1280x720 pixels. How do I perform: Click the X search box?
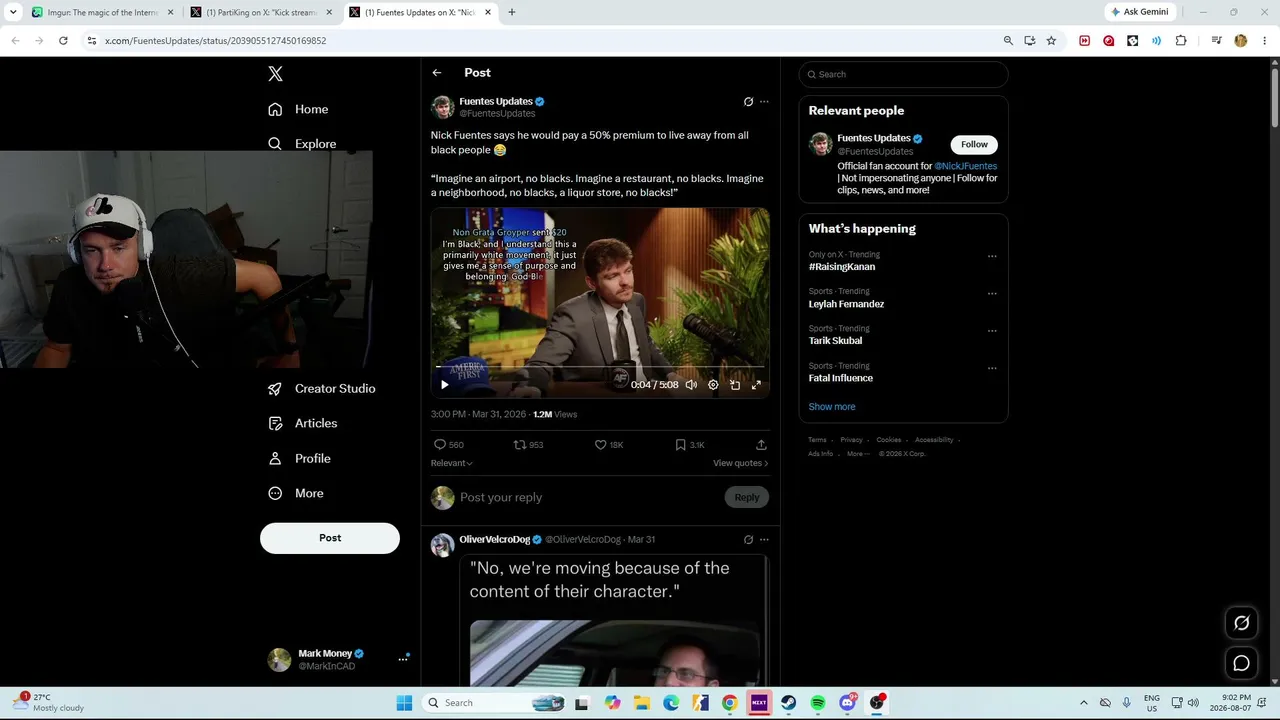pos(903,74)
